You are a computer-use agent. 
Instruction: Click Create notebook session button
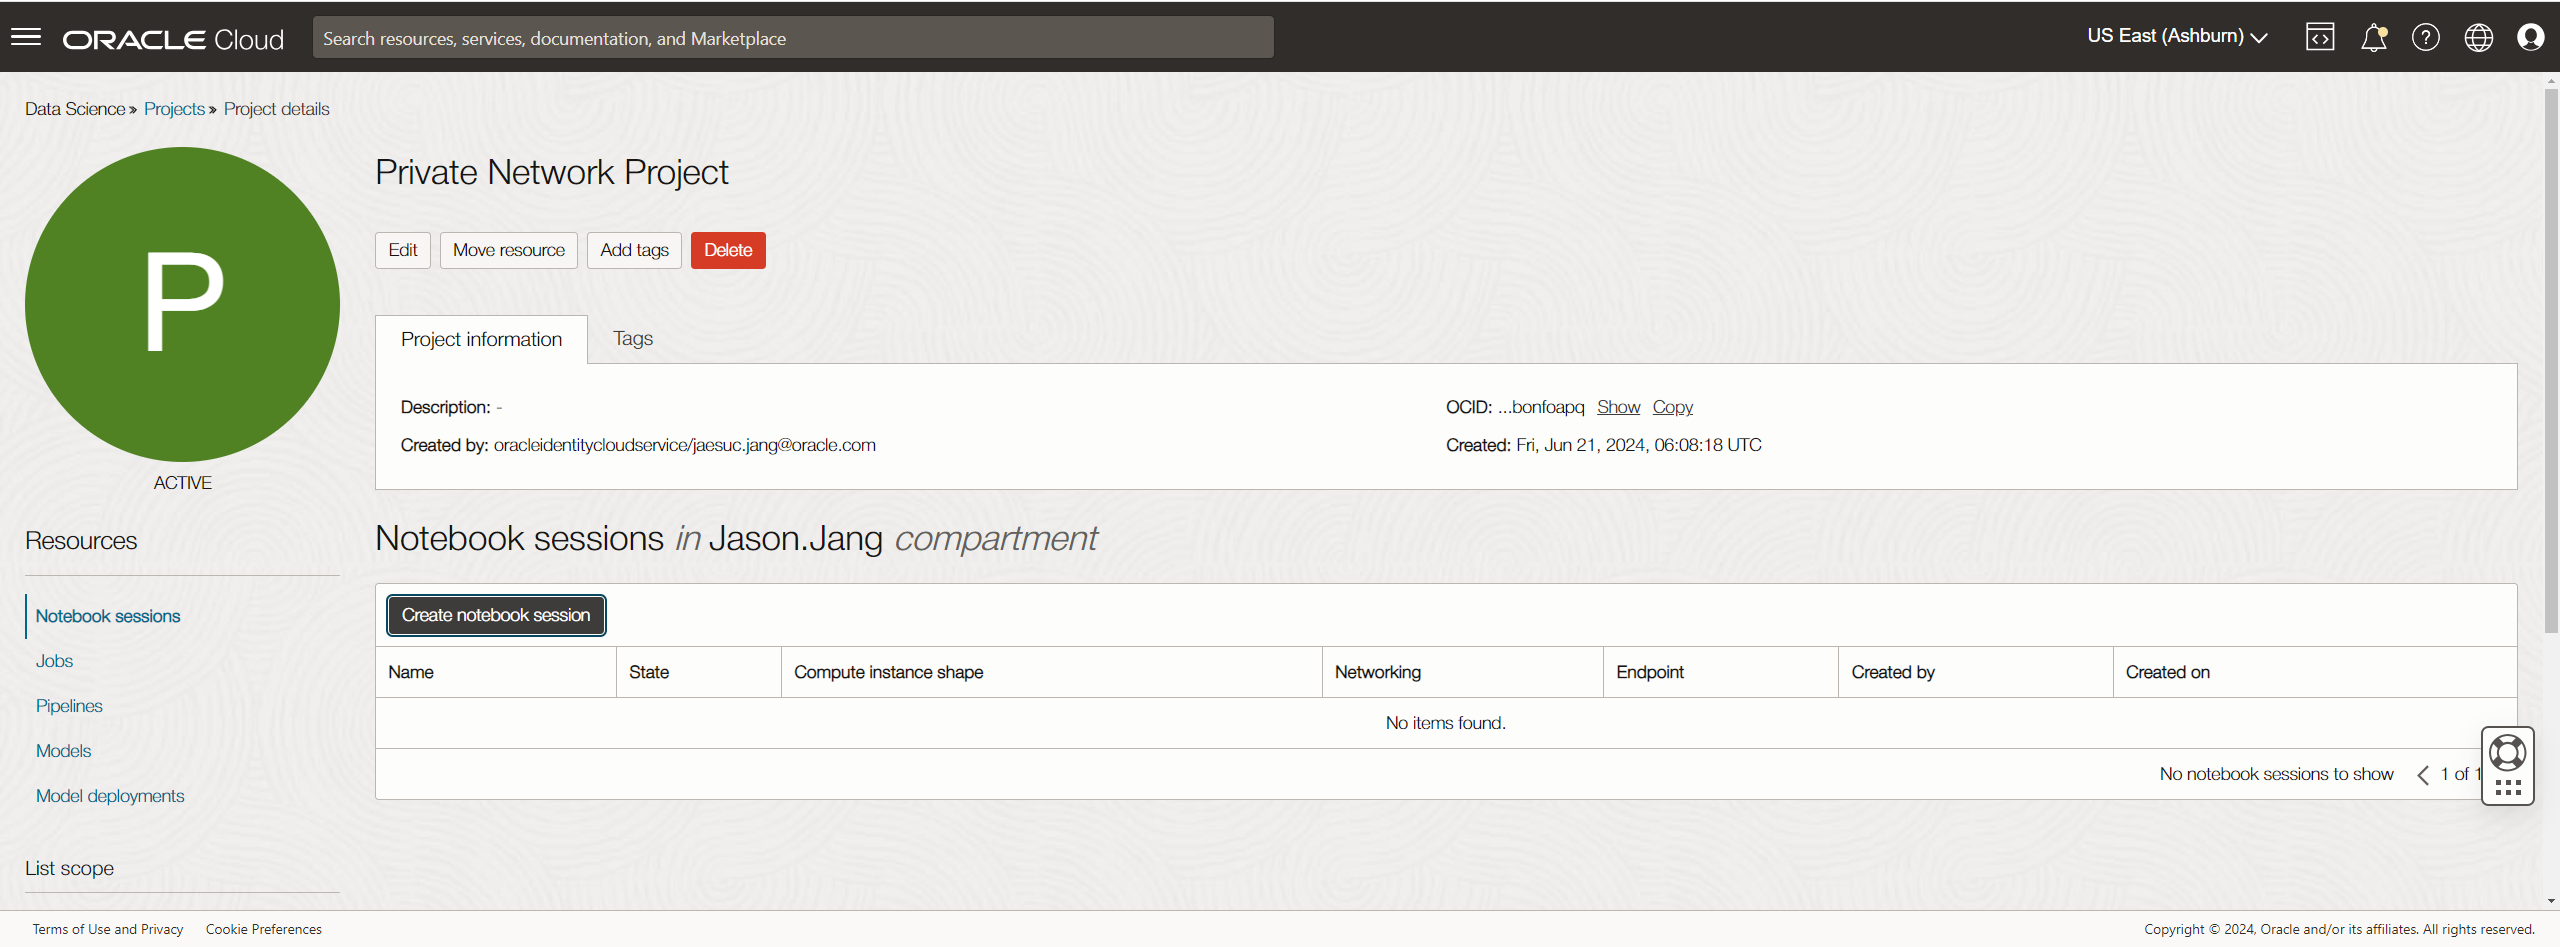coord(496,615)
